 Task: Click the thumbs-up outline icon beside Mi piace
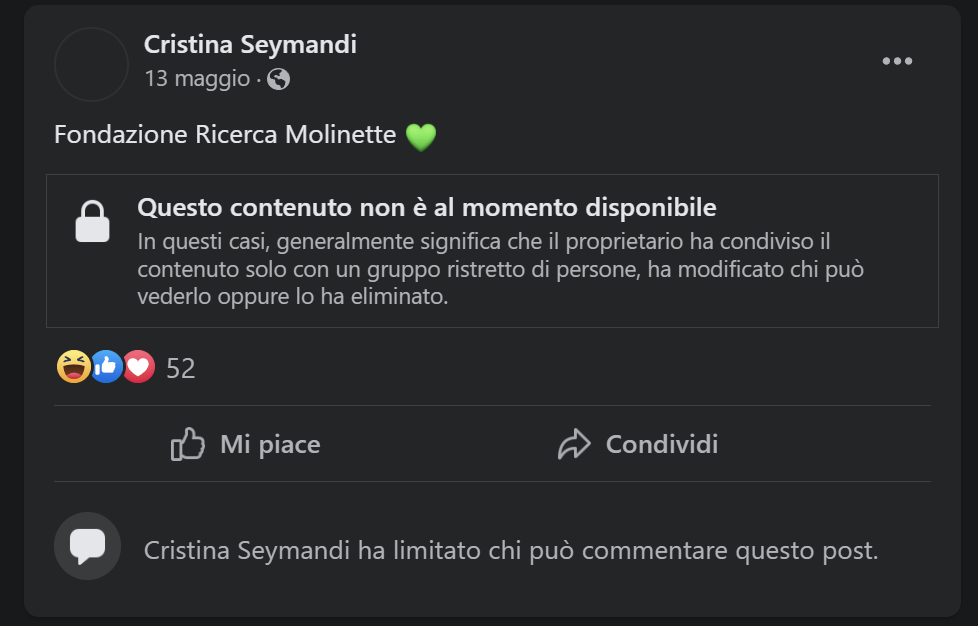(x=188, y=444)
